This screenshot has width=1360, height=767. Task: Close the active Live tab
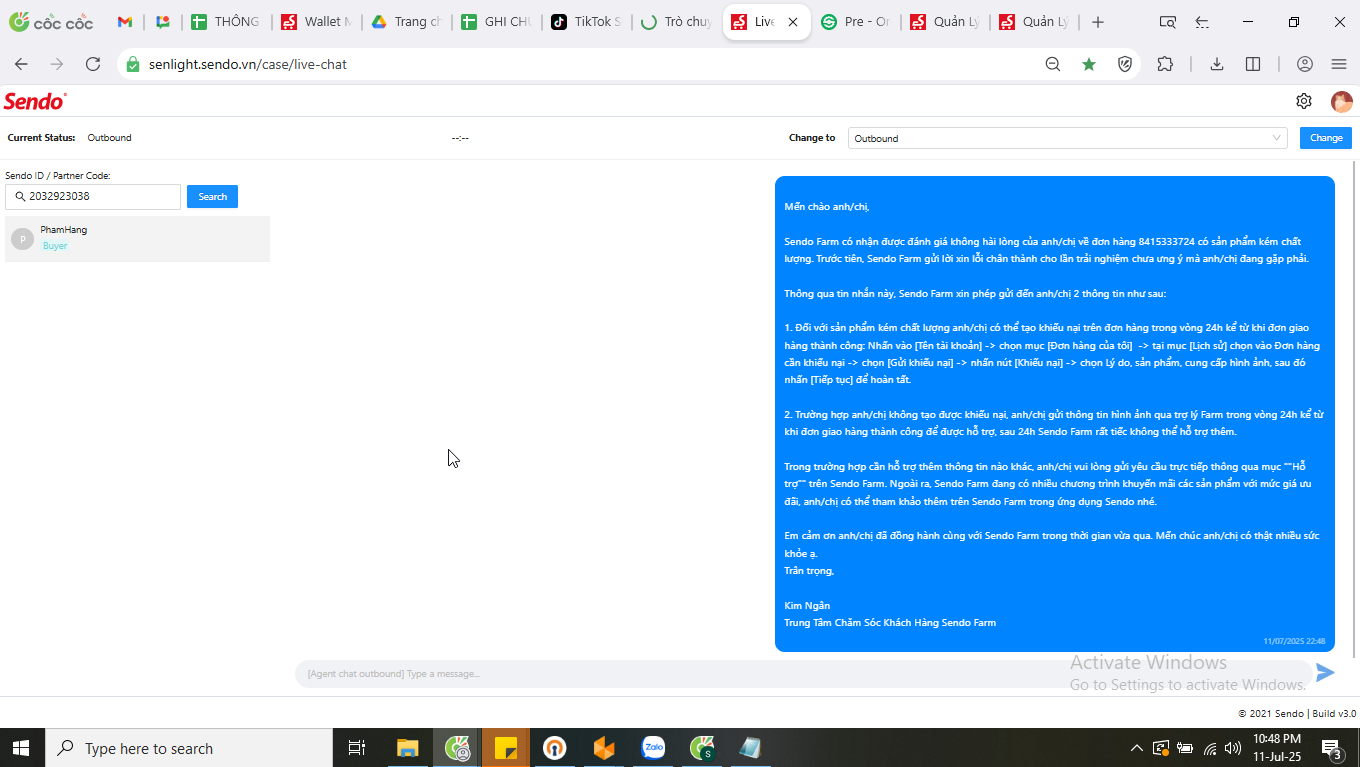click(x=793, y=22)
